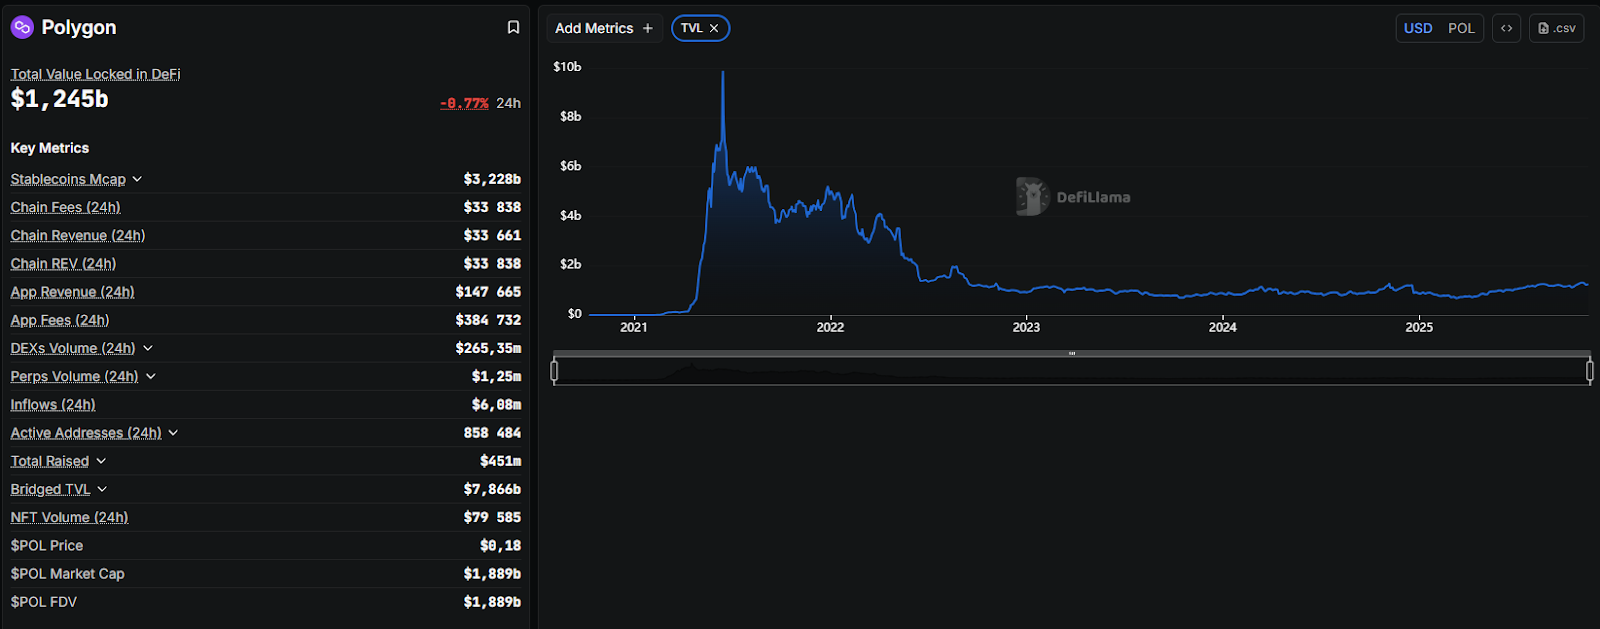Image resolution: width=1600 pixels, height=629 pixels.
Task: Expand the Total Raised section
Action: (101, 461)
